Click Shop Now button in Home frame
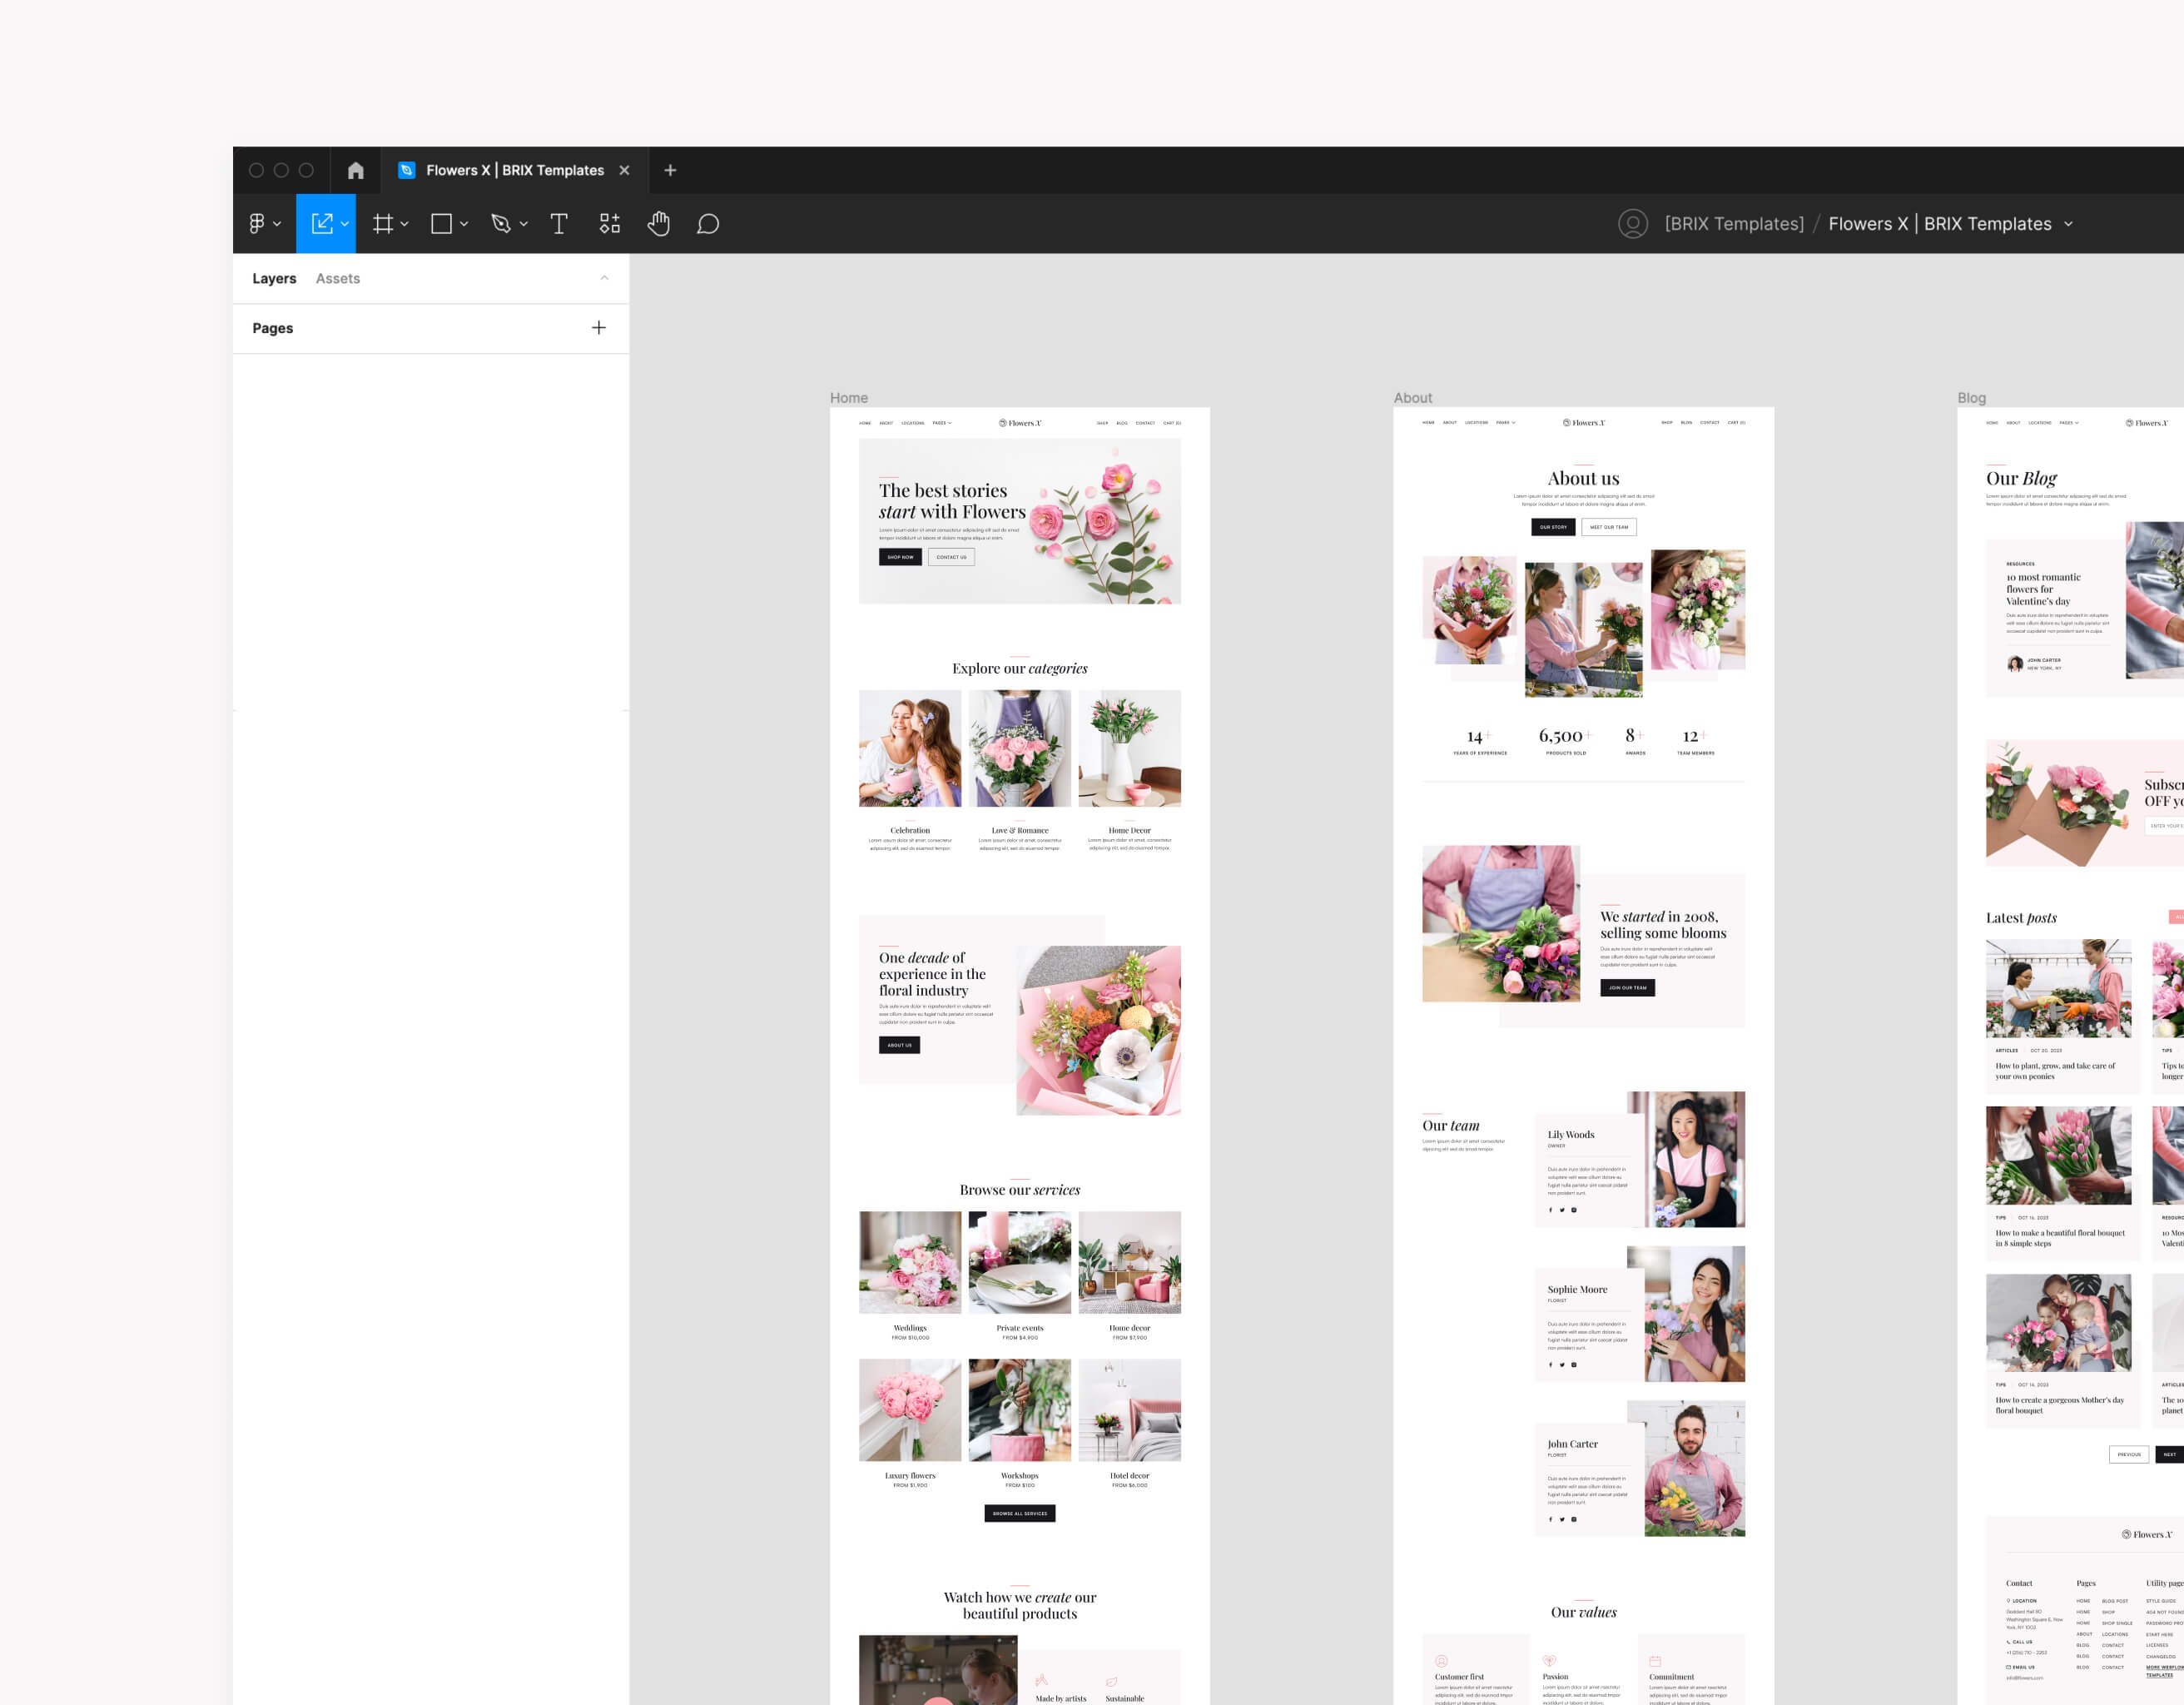 (x=900, y=557)
